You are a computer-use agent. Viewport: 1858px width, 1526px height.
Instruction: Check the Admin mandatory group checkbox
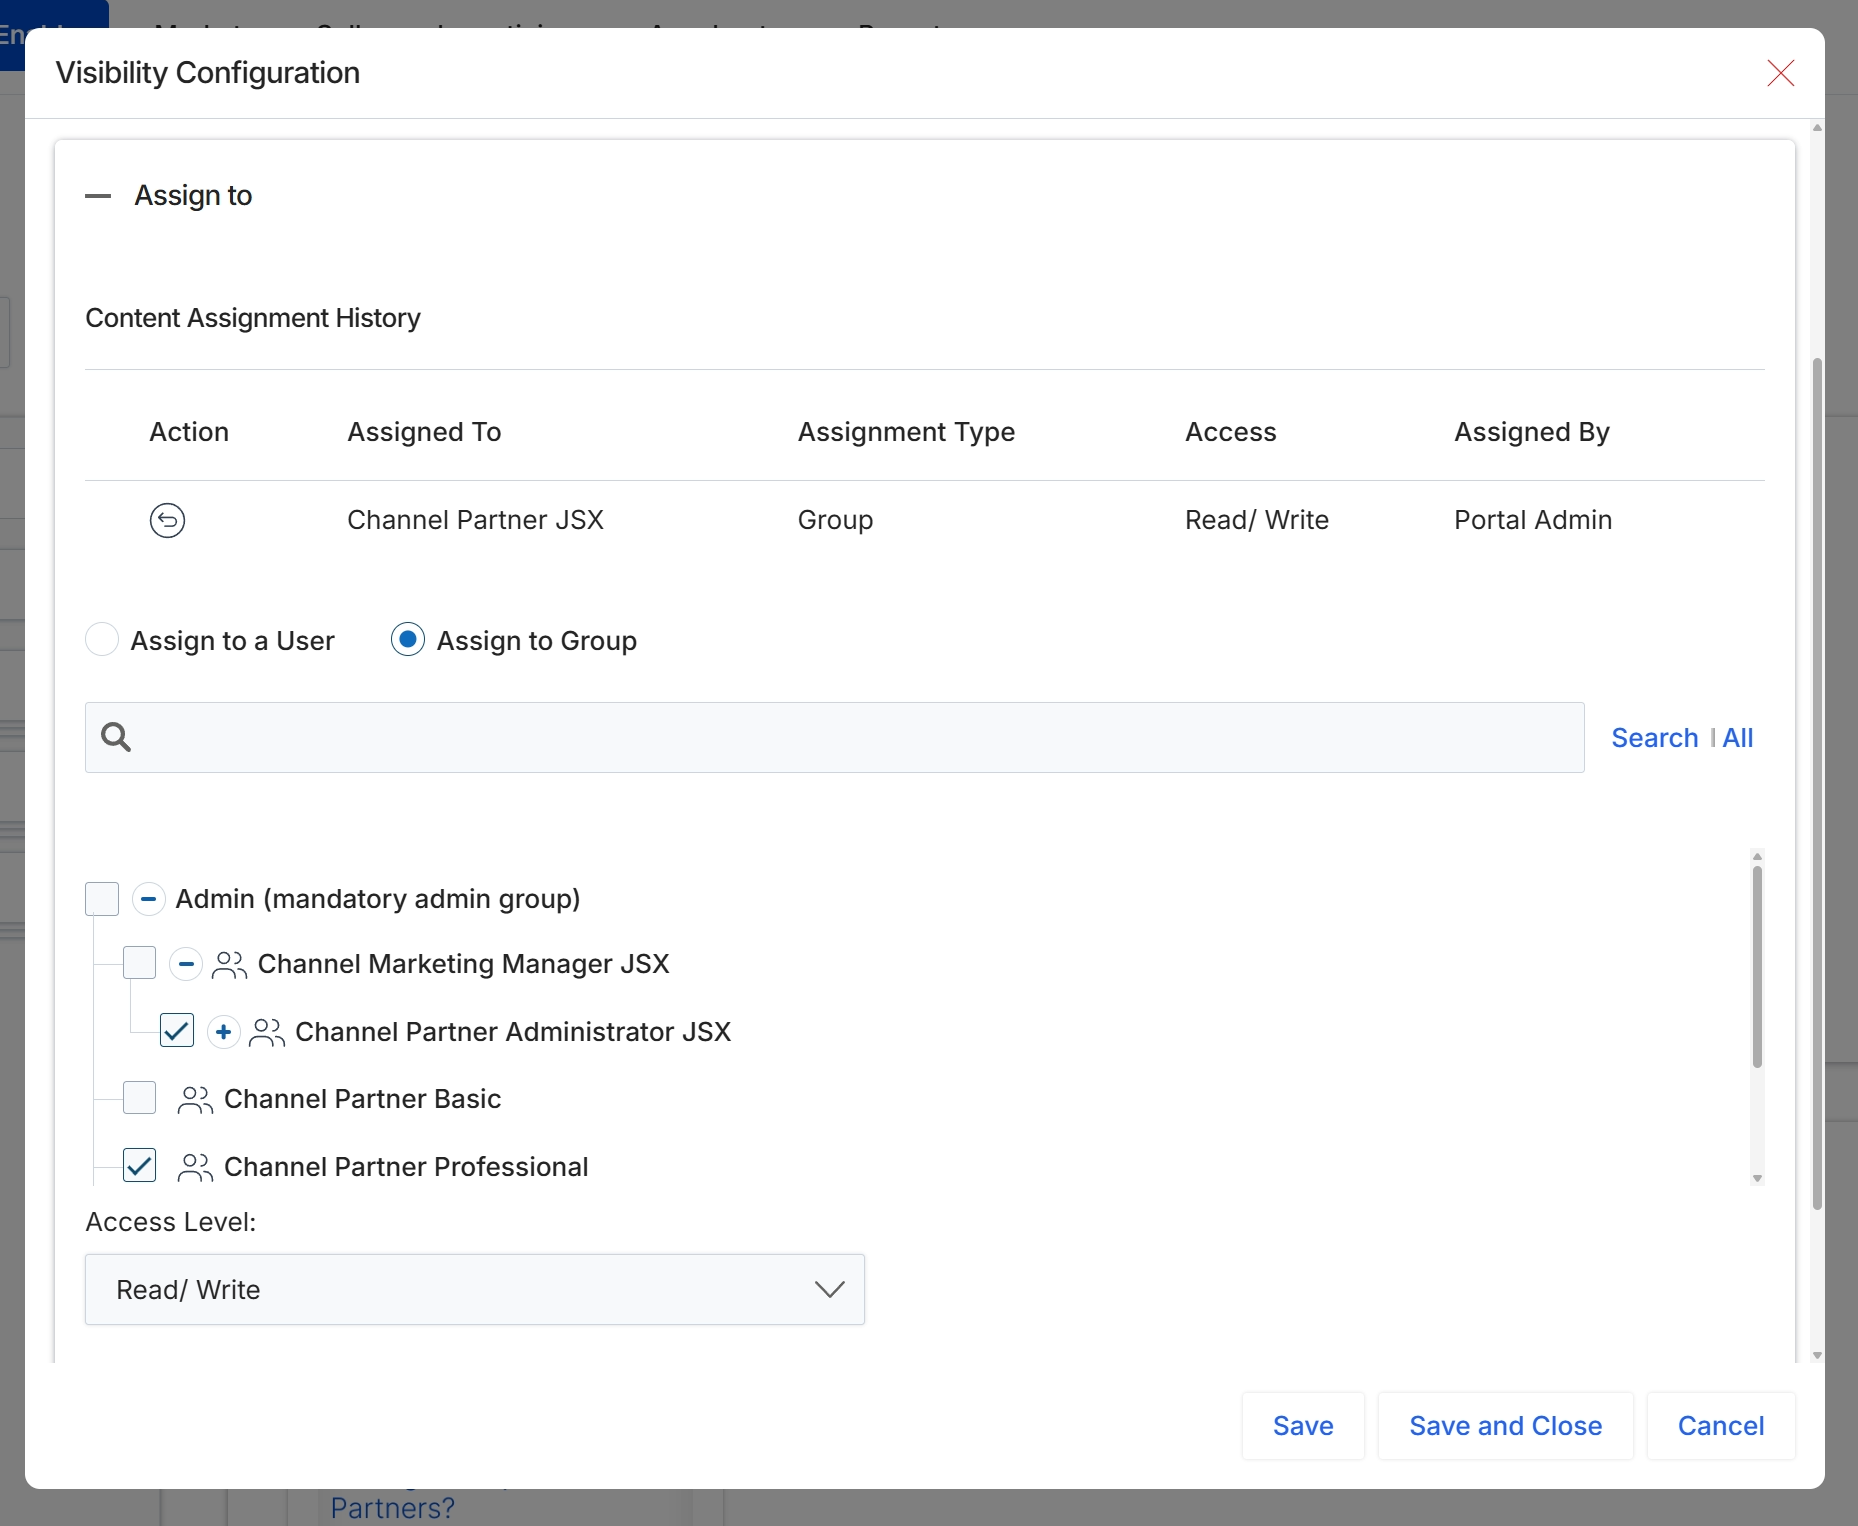point(102,898)
